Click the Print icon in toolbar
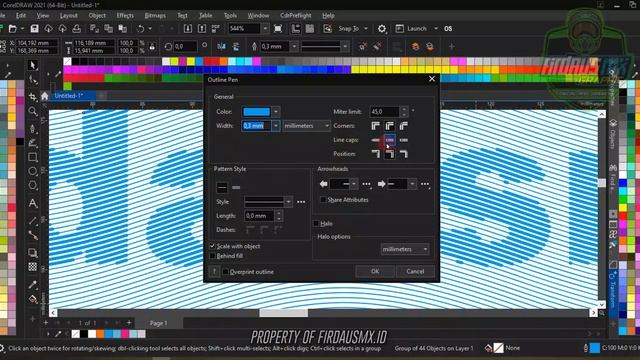 click(76, 29)
